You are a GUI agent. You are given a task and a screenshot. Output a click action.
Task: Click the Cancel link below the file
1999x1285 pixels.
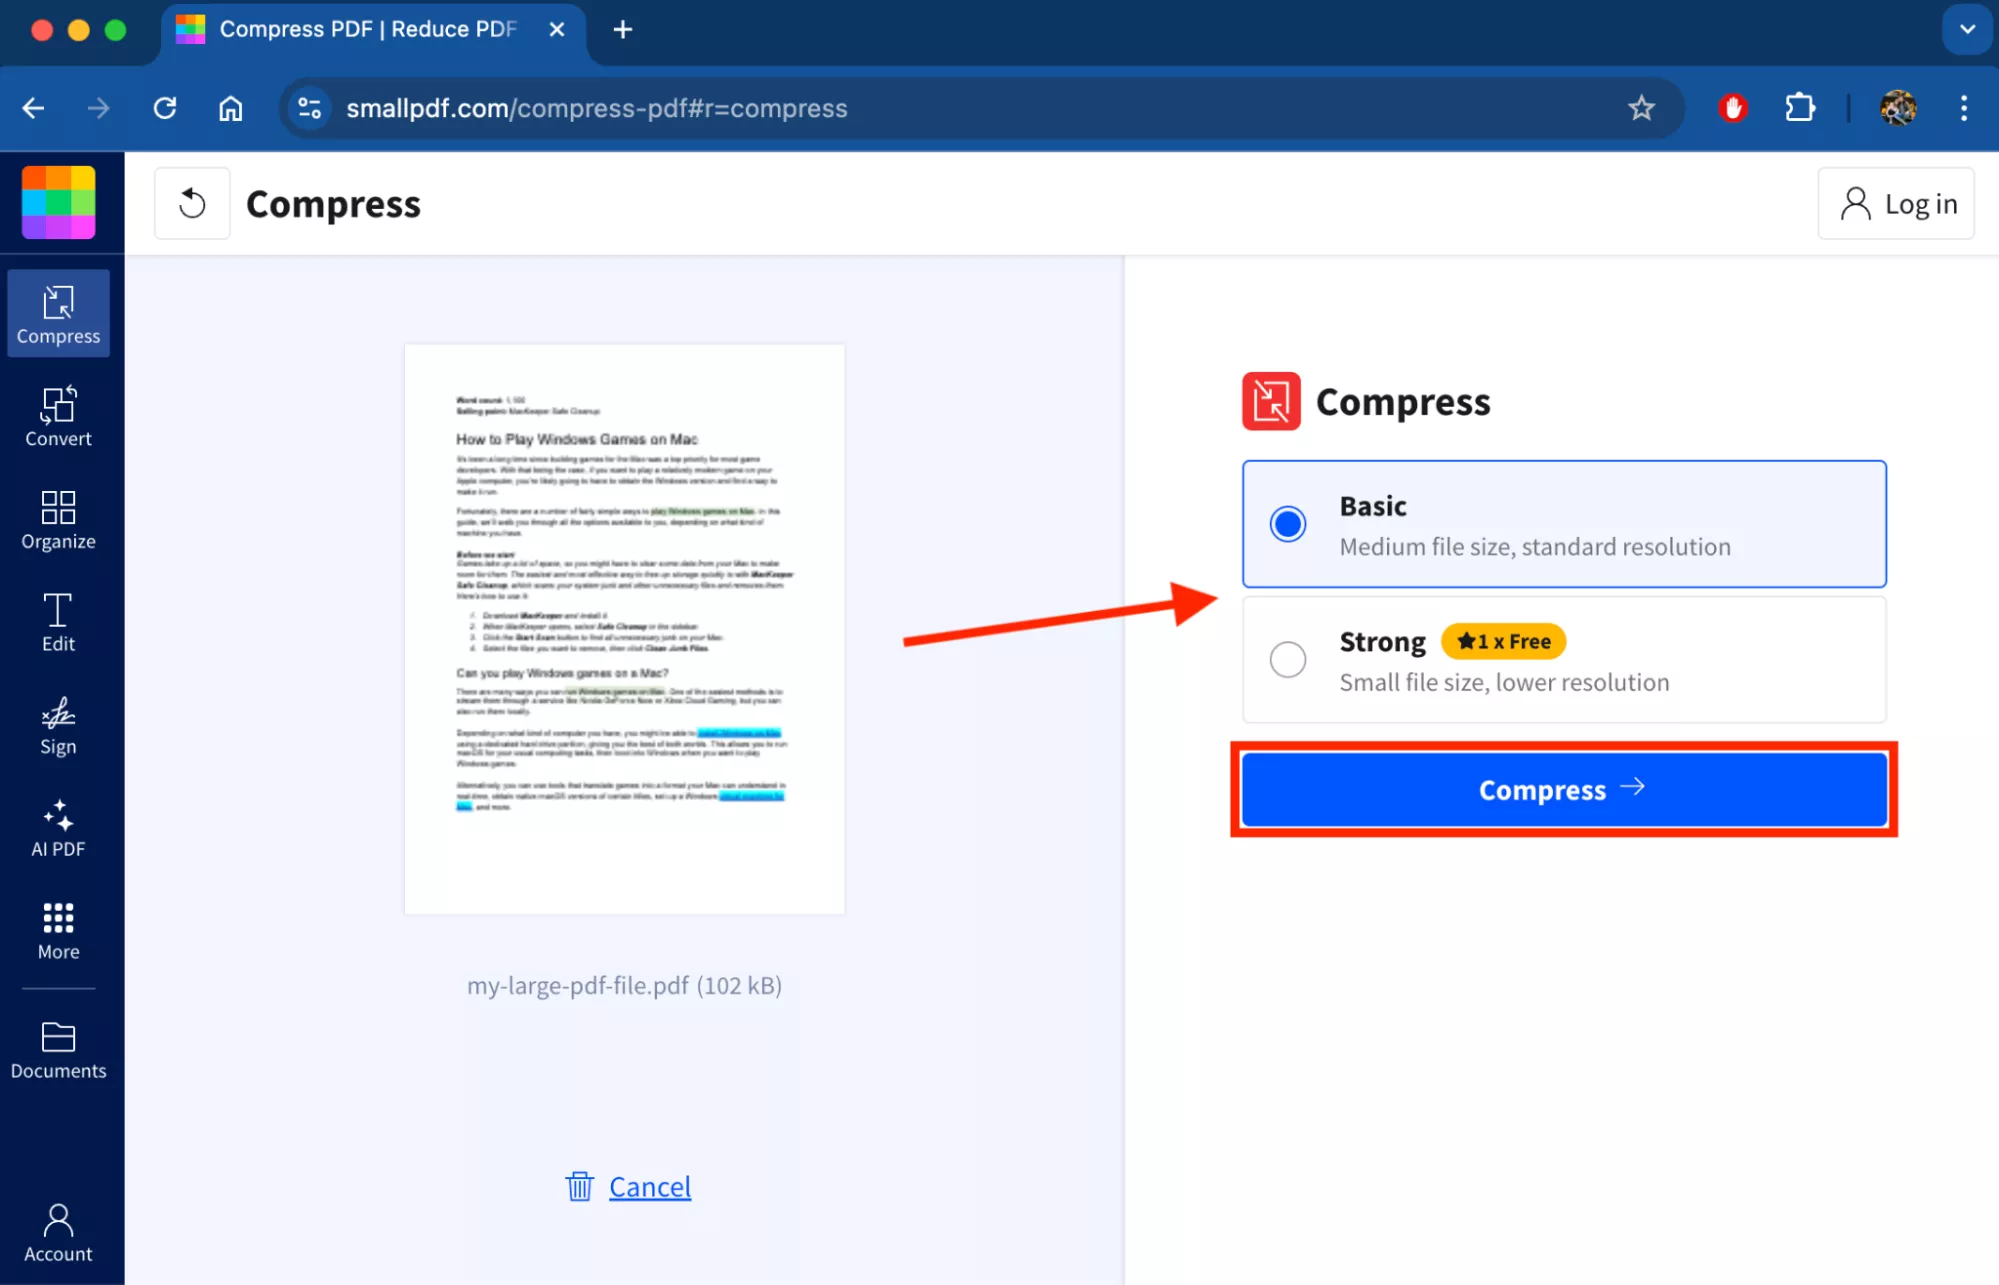(649, 1187)
